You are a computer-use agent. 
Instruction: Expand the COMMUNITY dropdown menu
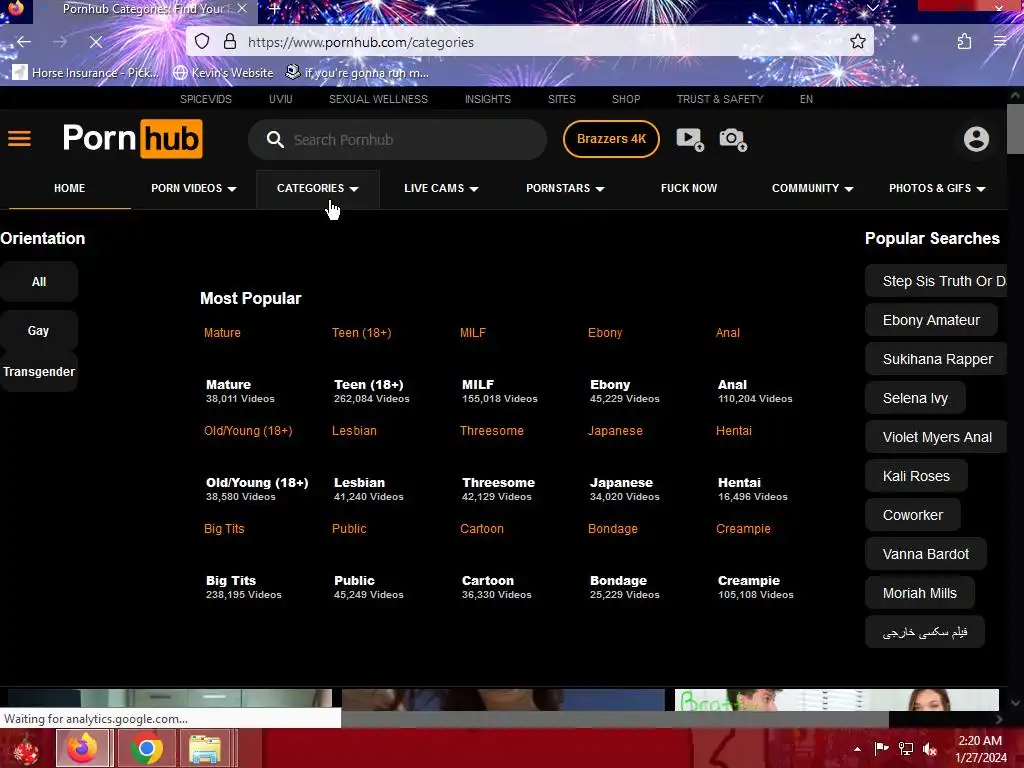812,188
